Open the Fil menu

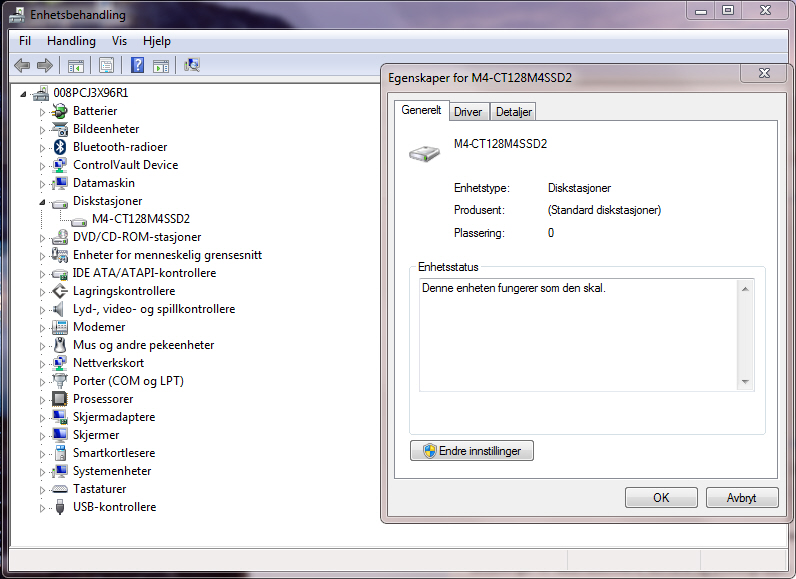[25, 41]
